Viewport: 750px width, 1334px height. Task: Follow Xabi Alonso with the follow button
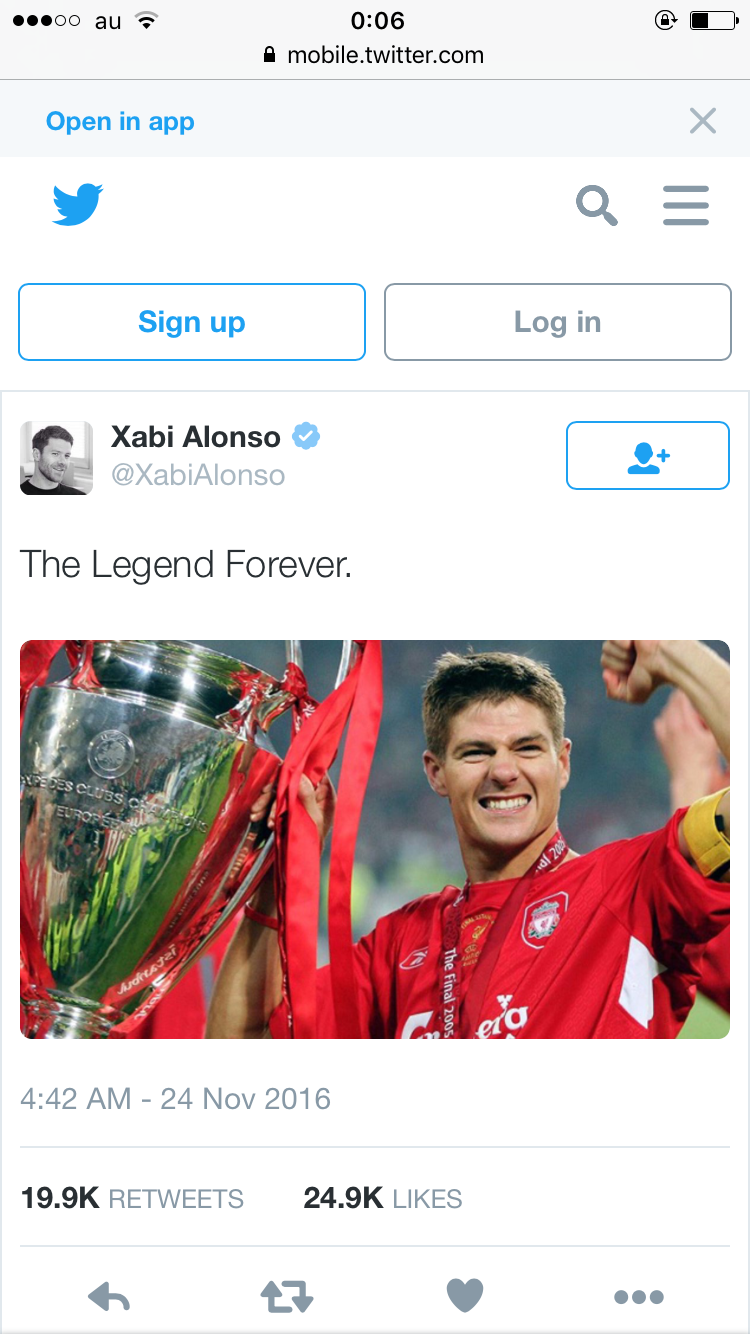(648, 456)
